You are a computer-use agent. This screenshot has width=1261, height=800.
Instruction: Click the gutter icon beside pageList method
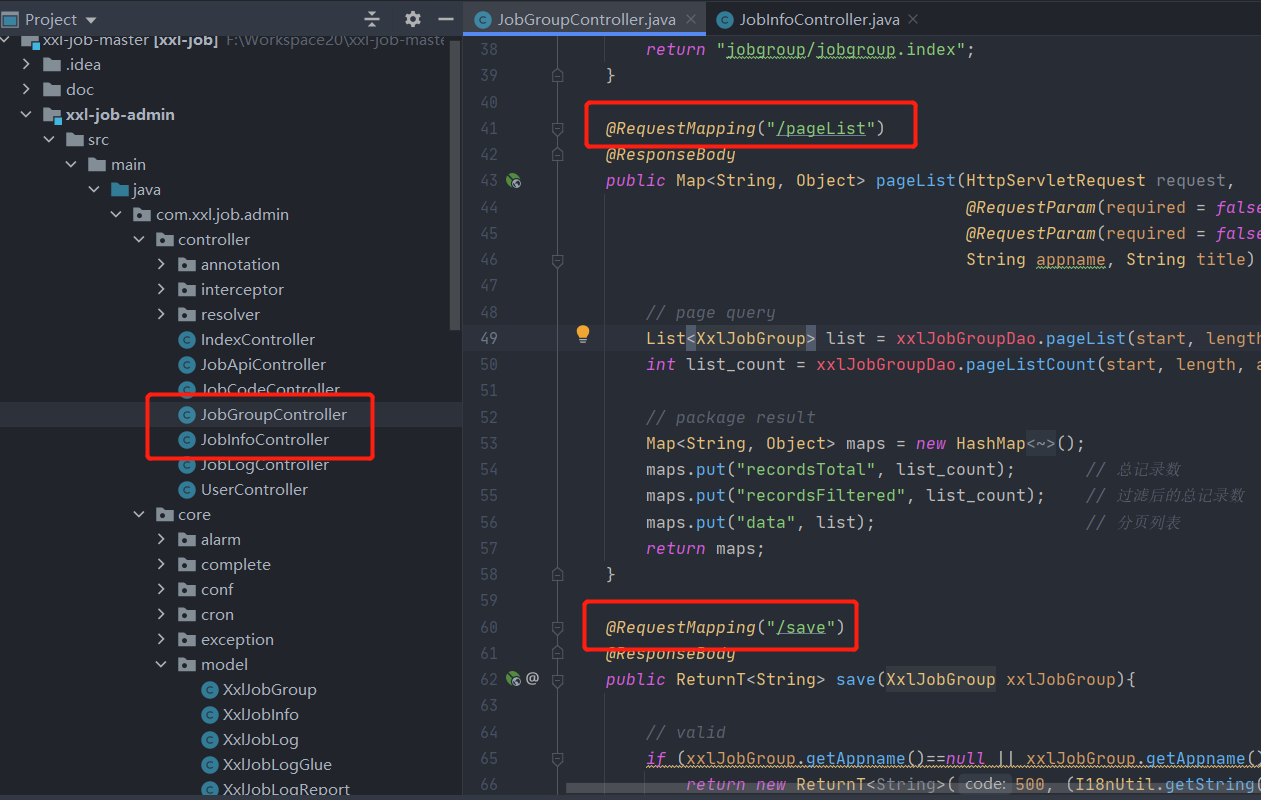(x=514, y=181)
